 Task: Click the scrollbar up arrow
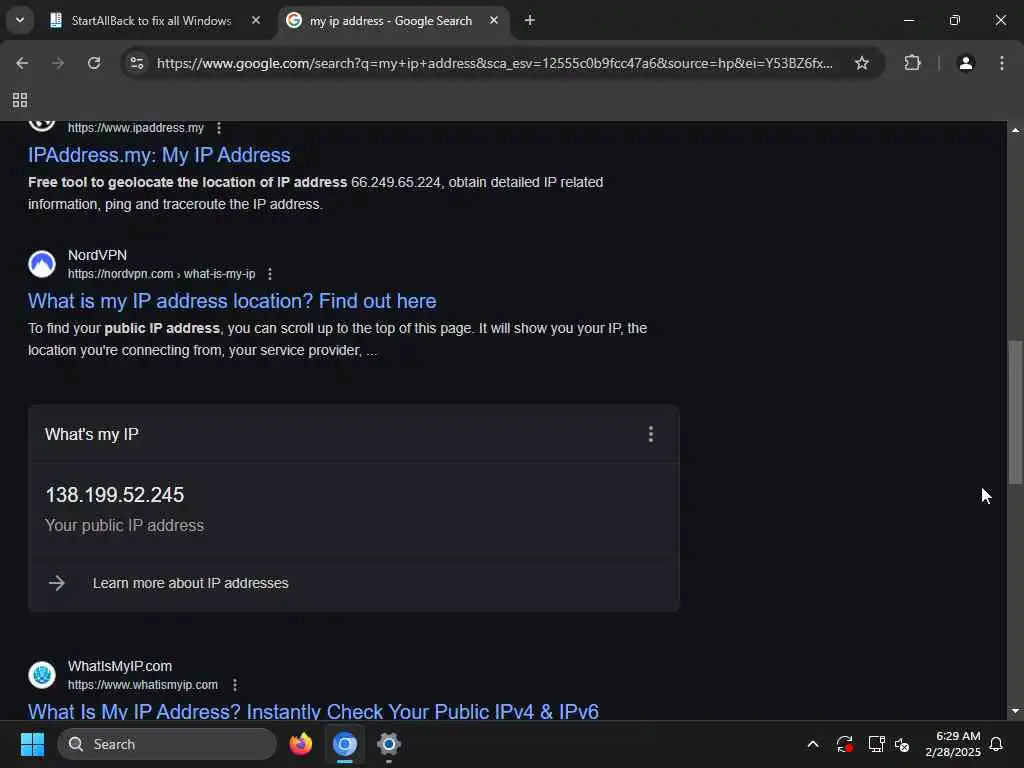click(1015, 130)
